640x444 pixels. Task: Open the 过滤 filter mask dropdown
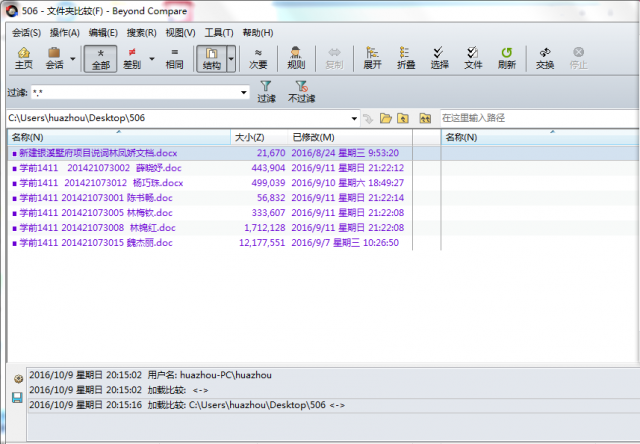point(244,93)
